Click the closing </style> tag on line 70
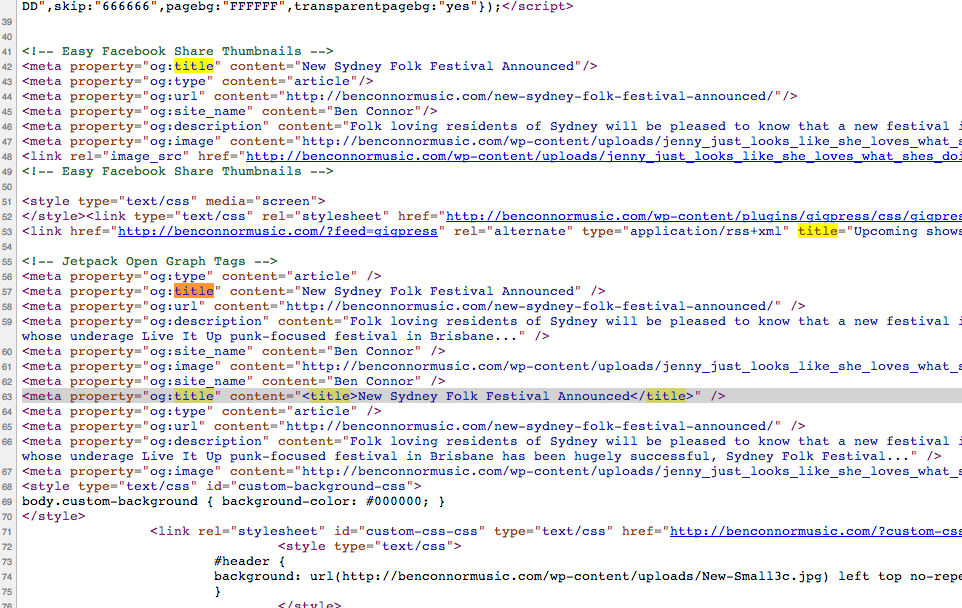 [53, 517]
